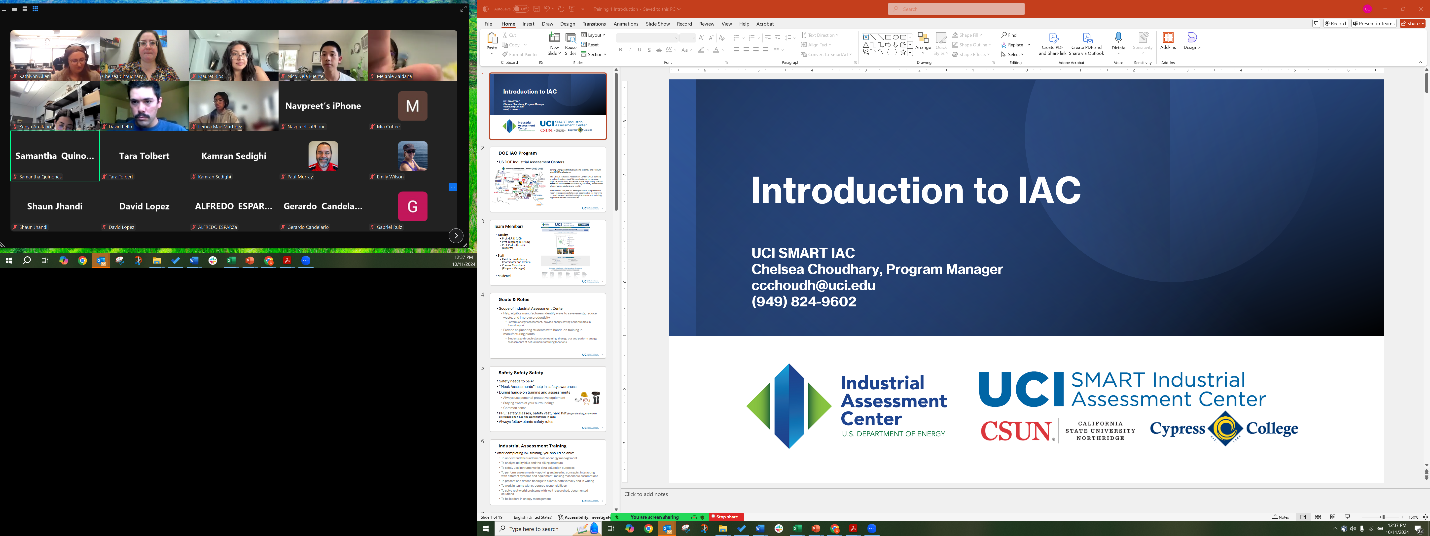Click Create PDF and share link
The height and width of the screenshot is (536, 1430).
[x=1053, y=42]
